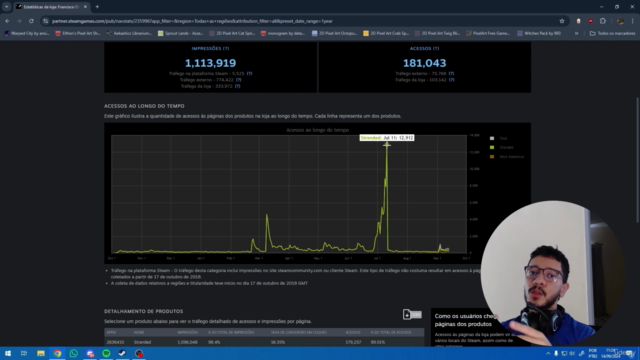Open the Sprout Lands bookmark
The width and height of the screenshot is (640, 360).
tap(180, 33)
